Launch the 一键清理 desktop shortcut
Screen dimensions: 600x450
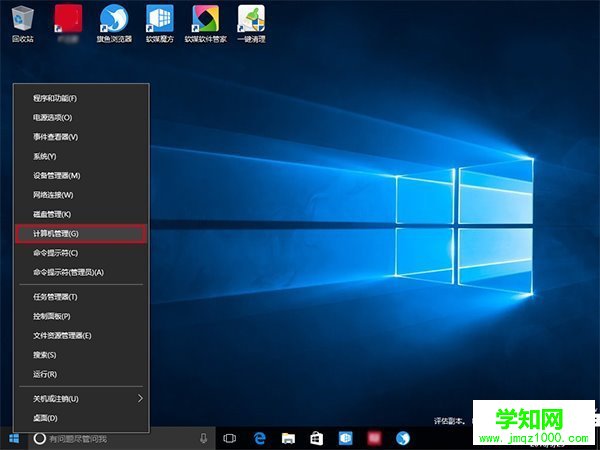point(251,23)
